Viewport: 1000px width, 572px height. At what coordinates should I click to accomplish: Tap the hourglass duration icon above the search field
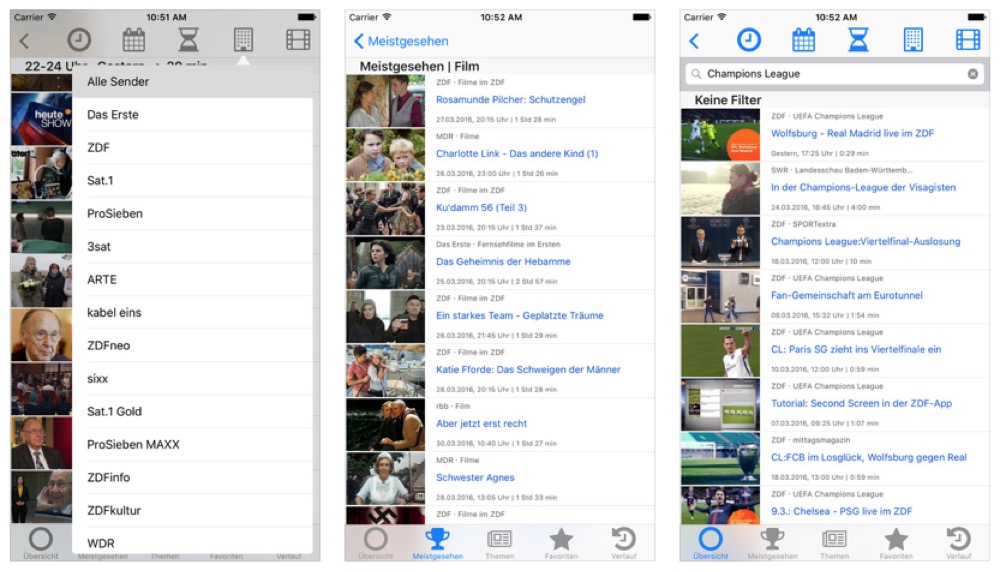pos(858,40)
